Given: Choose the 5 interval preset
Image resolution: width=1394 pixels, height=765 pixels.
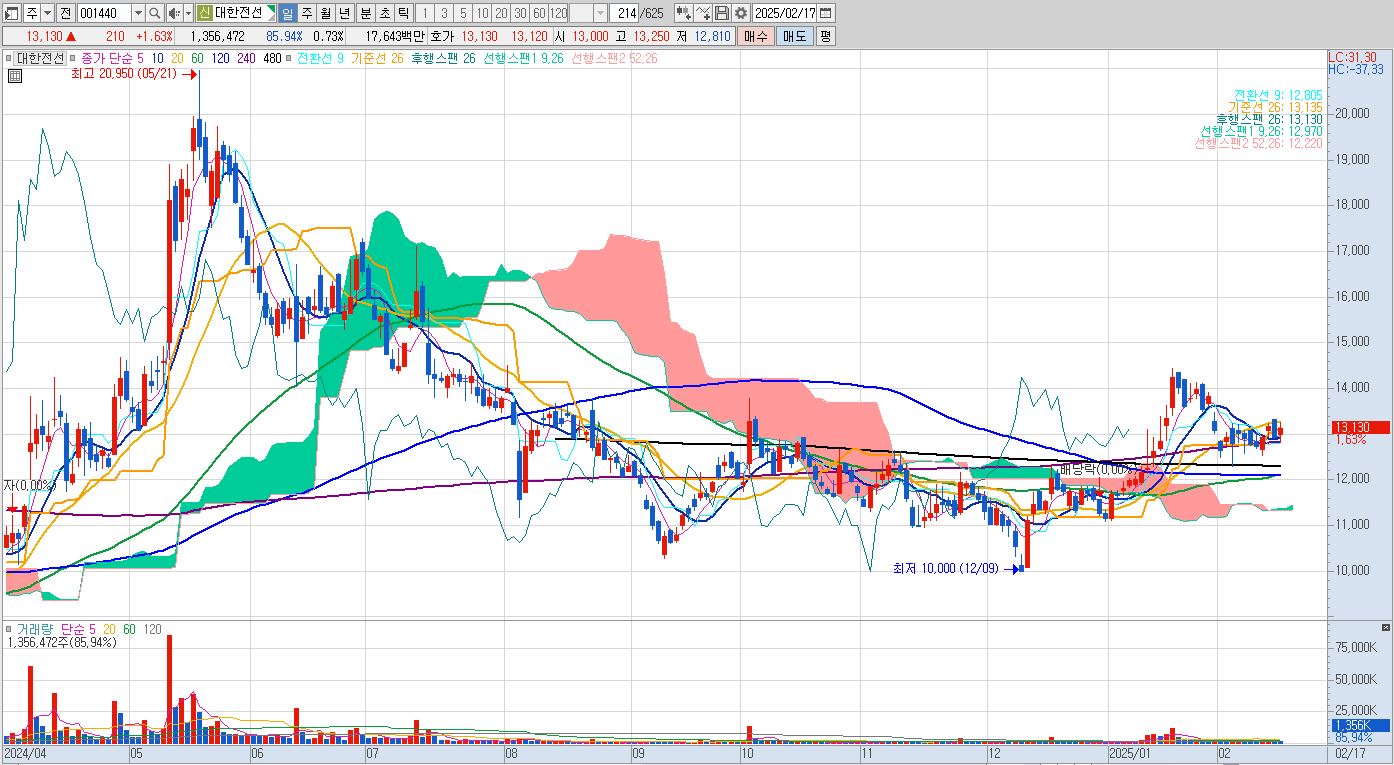Looking at the screenshot, I should [463, 13].
